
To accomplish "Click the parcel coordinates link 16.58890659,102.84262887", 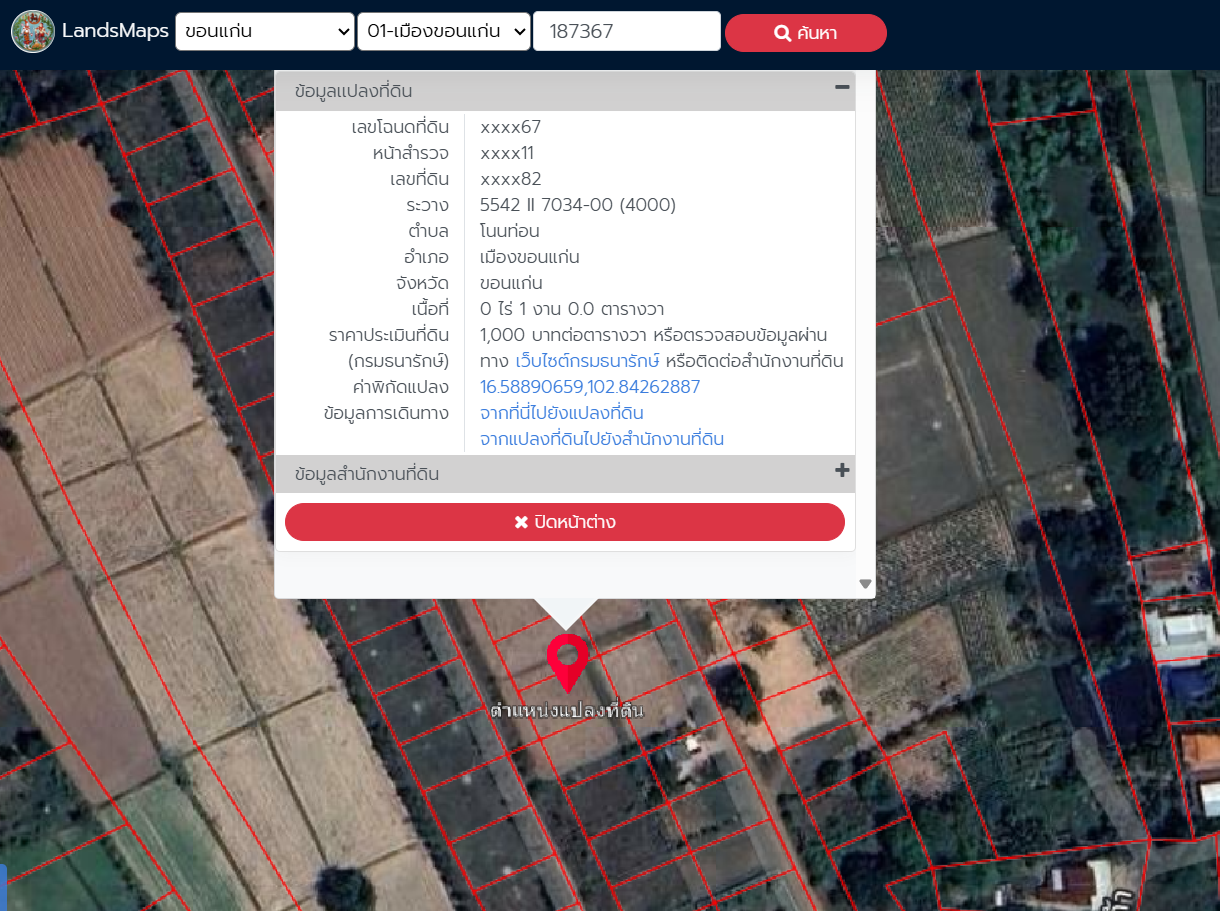I will (590, 387).
